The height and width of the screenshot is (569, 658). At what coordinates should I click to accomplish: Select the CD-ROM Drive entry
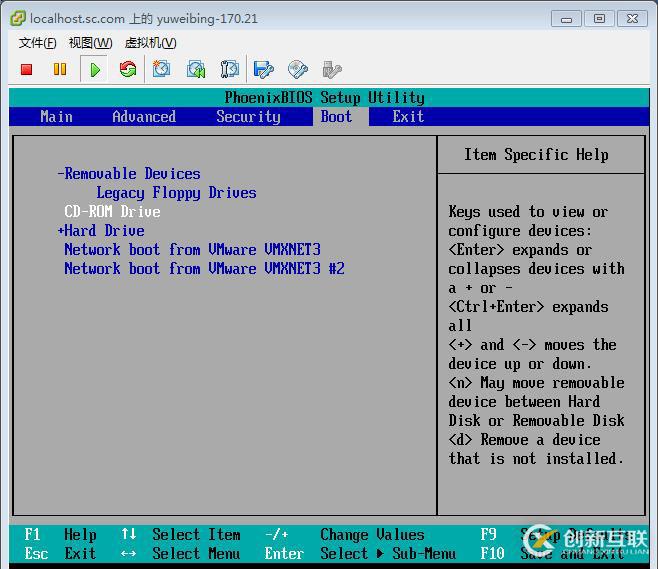112,211
